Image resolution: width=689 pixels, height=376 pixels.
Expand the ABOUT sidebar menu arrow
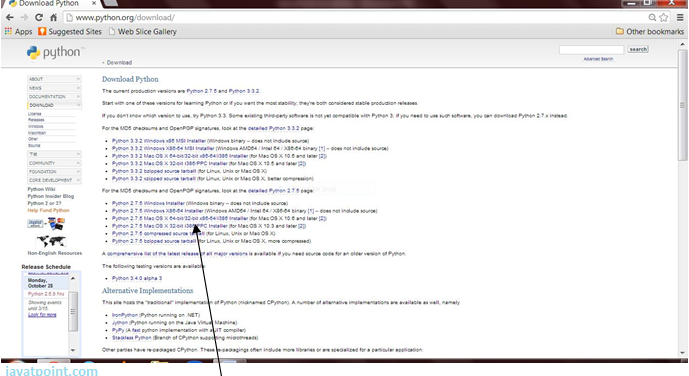[78, 79]
